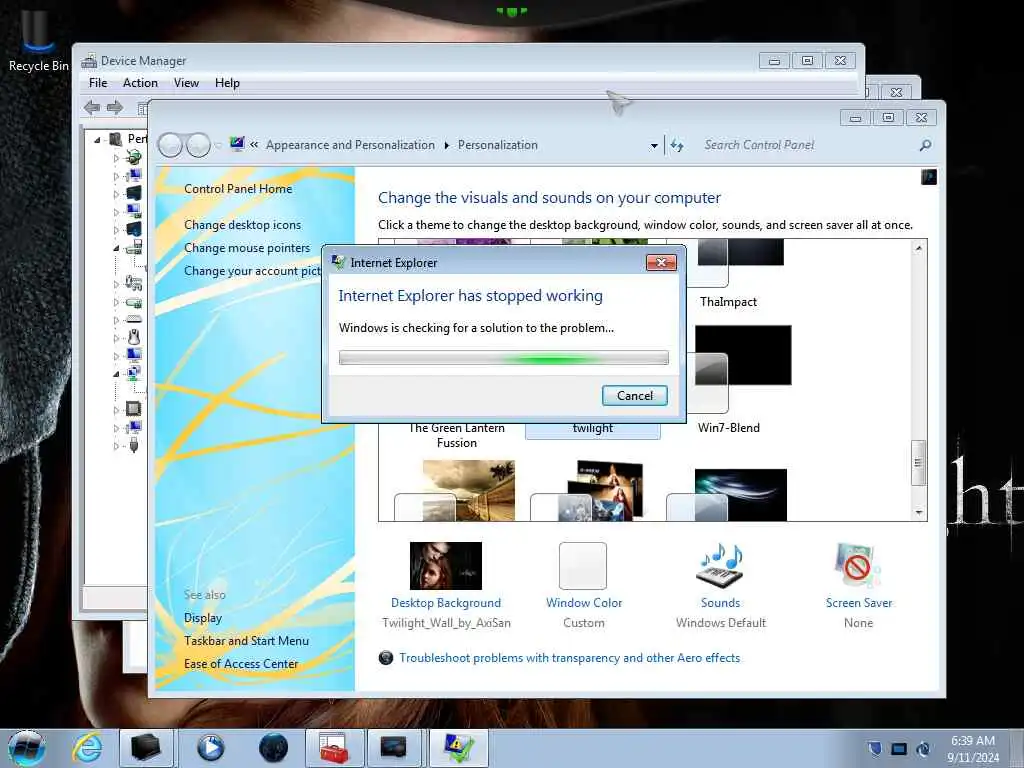The height and width of the screenshot is (768, 1024).
Task: Close the Internet Explorer error dialog
Action: (x=661, y=263)
